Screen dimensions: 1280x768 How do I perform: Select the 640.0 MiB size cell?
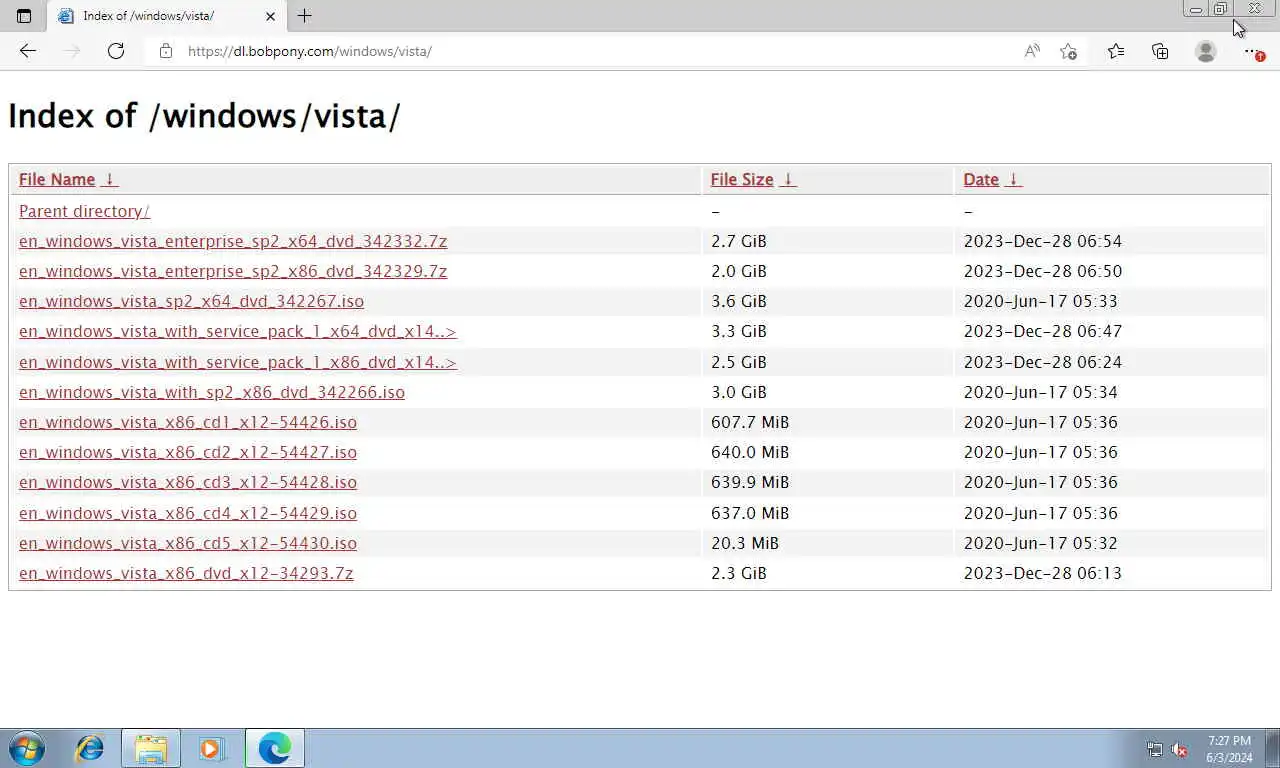tap(750, 452)
